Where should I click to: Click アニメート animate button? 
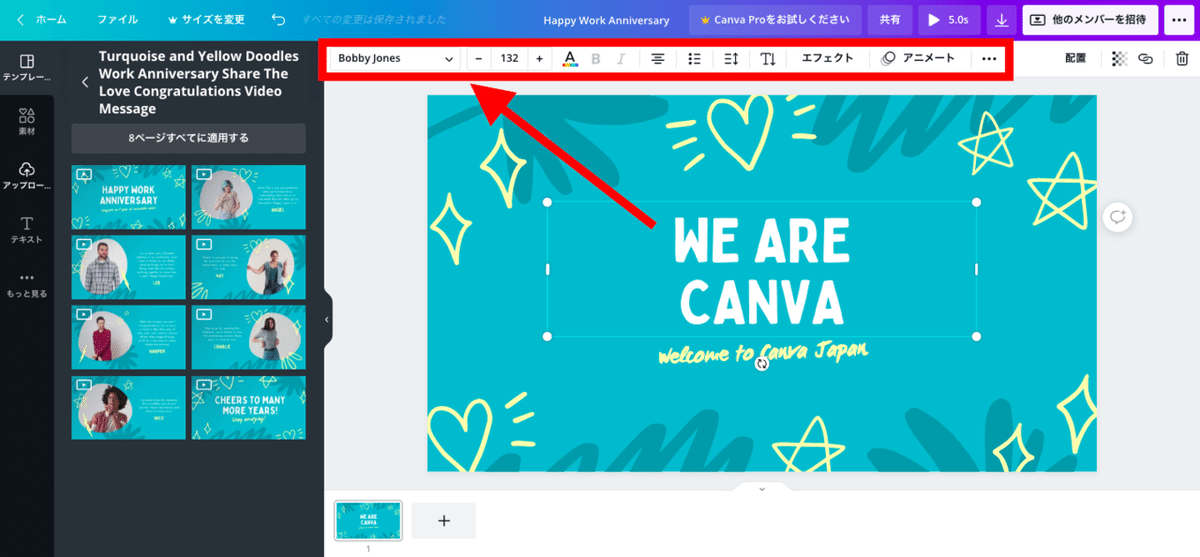pos(918,59)
